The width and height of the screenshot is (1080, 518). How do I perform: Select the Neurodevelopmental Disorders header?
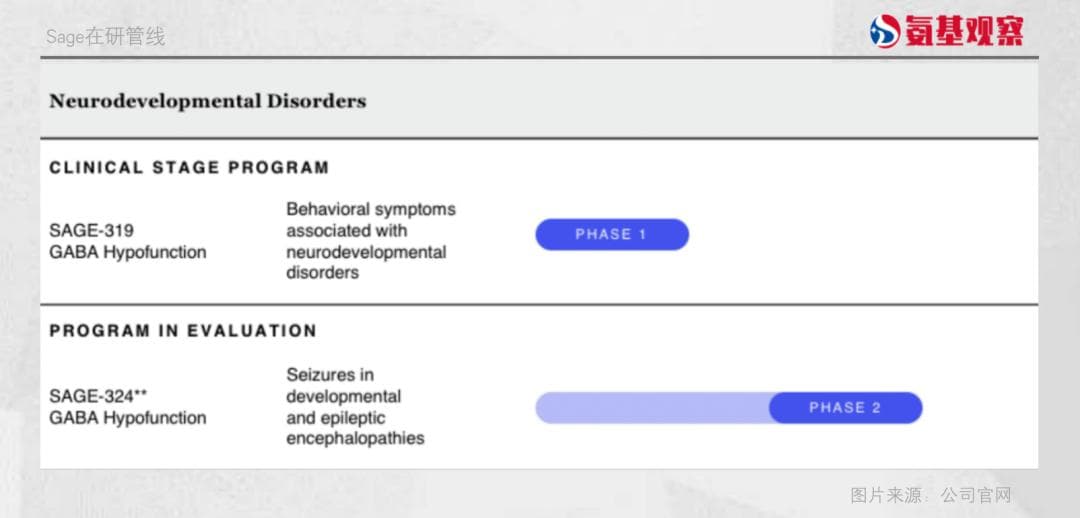[207, 101]
